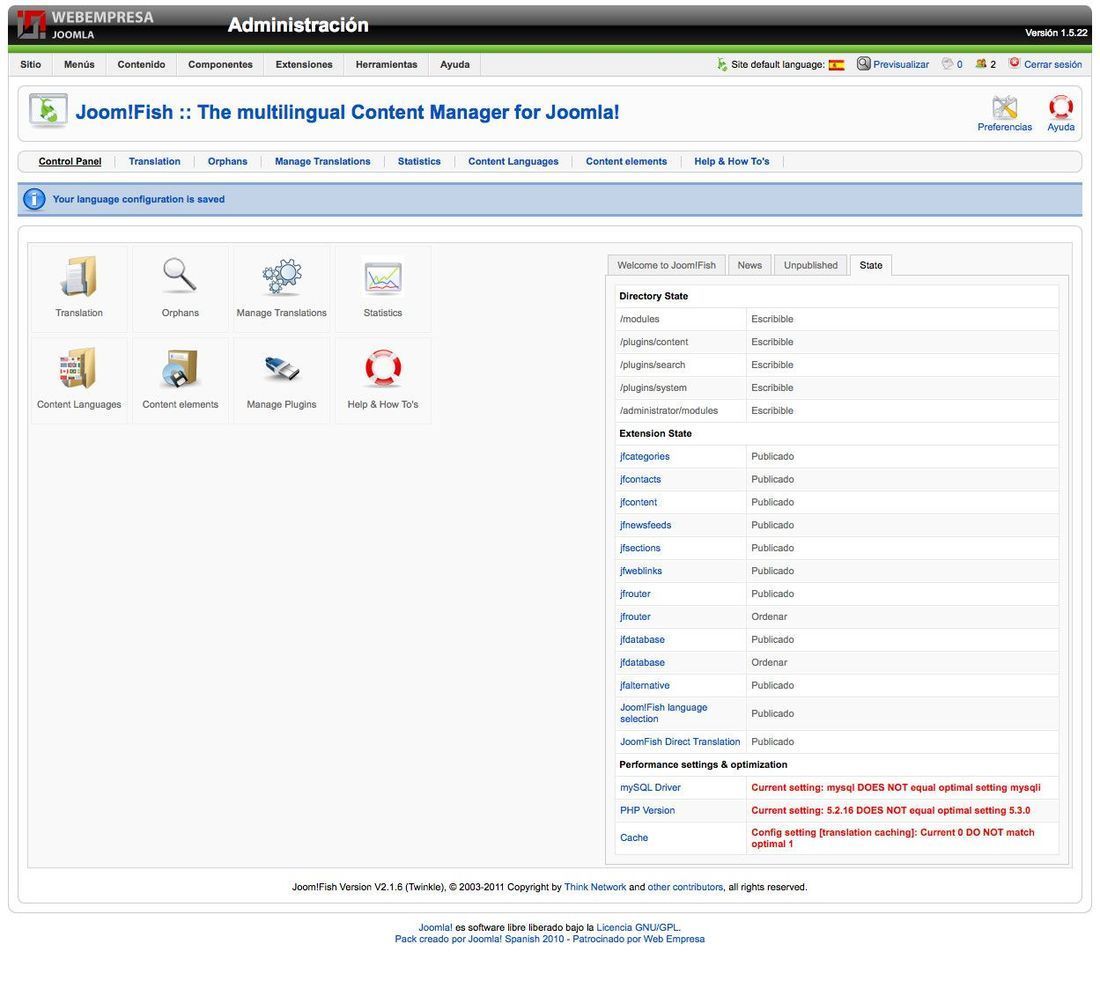The image size is (1100, 981).
Task: Open the Menús menu
Action: 79,65
